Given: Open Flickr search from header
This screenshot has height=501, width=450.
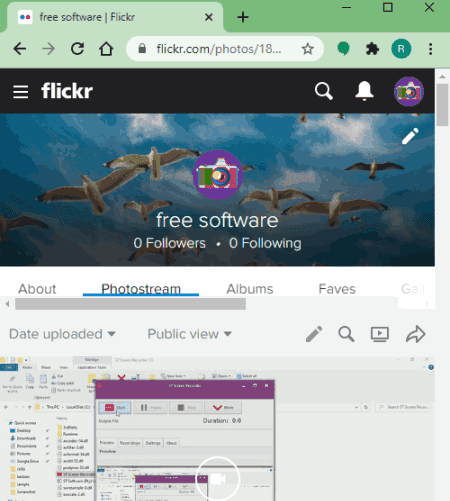Looking at the screenshot, I should coord(324,91).
